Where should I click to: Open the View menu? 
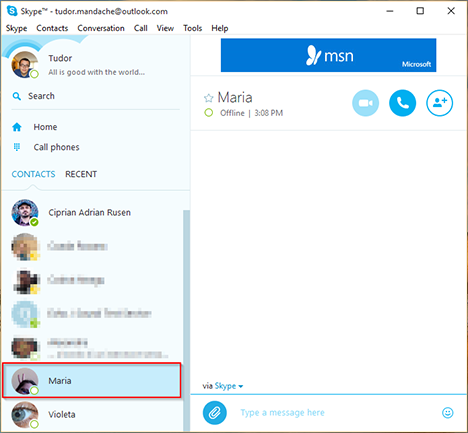[165, 28]
